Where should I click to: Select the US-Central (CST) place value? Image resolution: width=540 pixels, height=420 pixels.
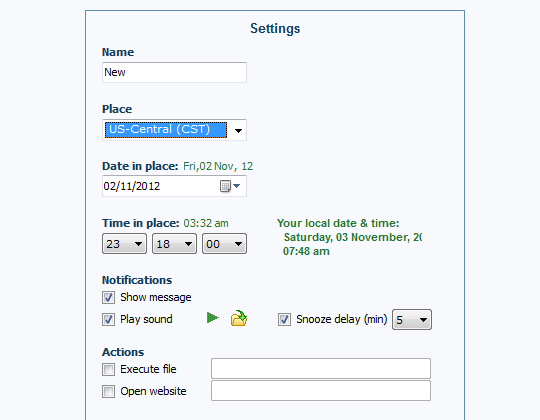[166, 130]
